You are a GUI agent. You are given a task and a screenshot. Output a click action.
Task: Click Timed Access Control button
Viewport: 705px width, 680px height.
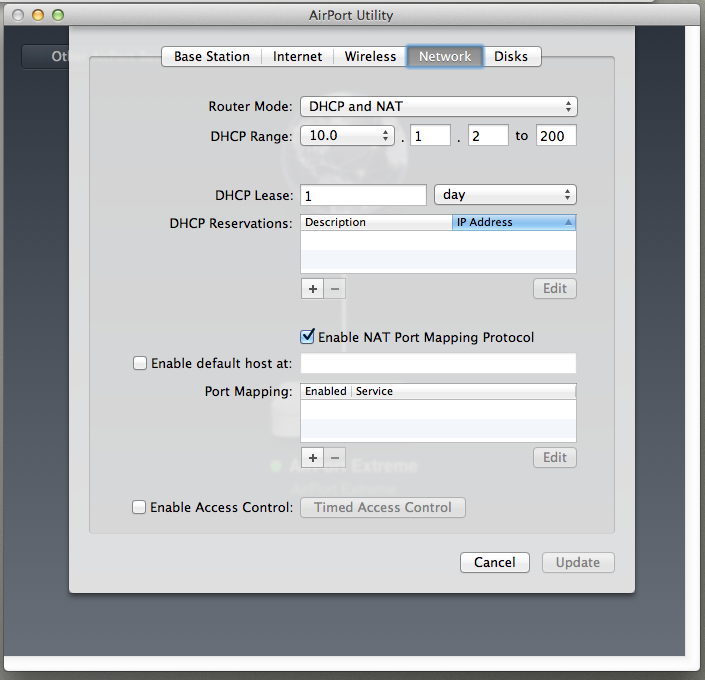pyautogui.click(x=383, y=508)
